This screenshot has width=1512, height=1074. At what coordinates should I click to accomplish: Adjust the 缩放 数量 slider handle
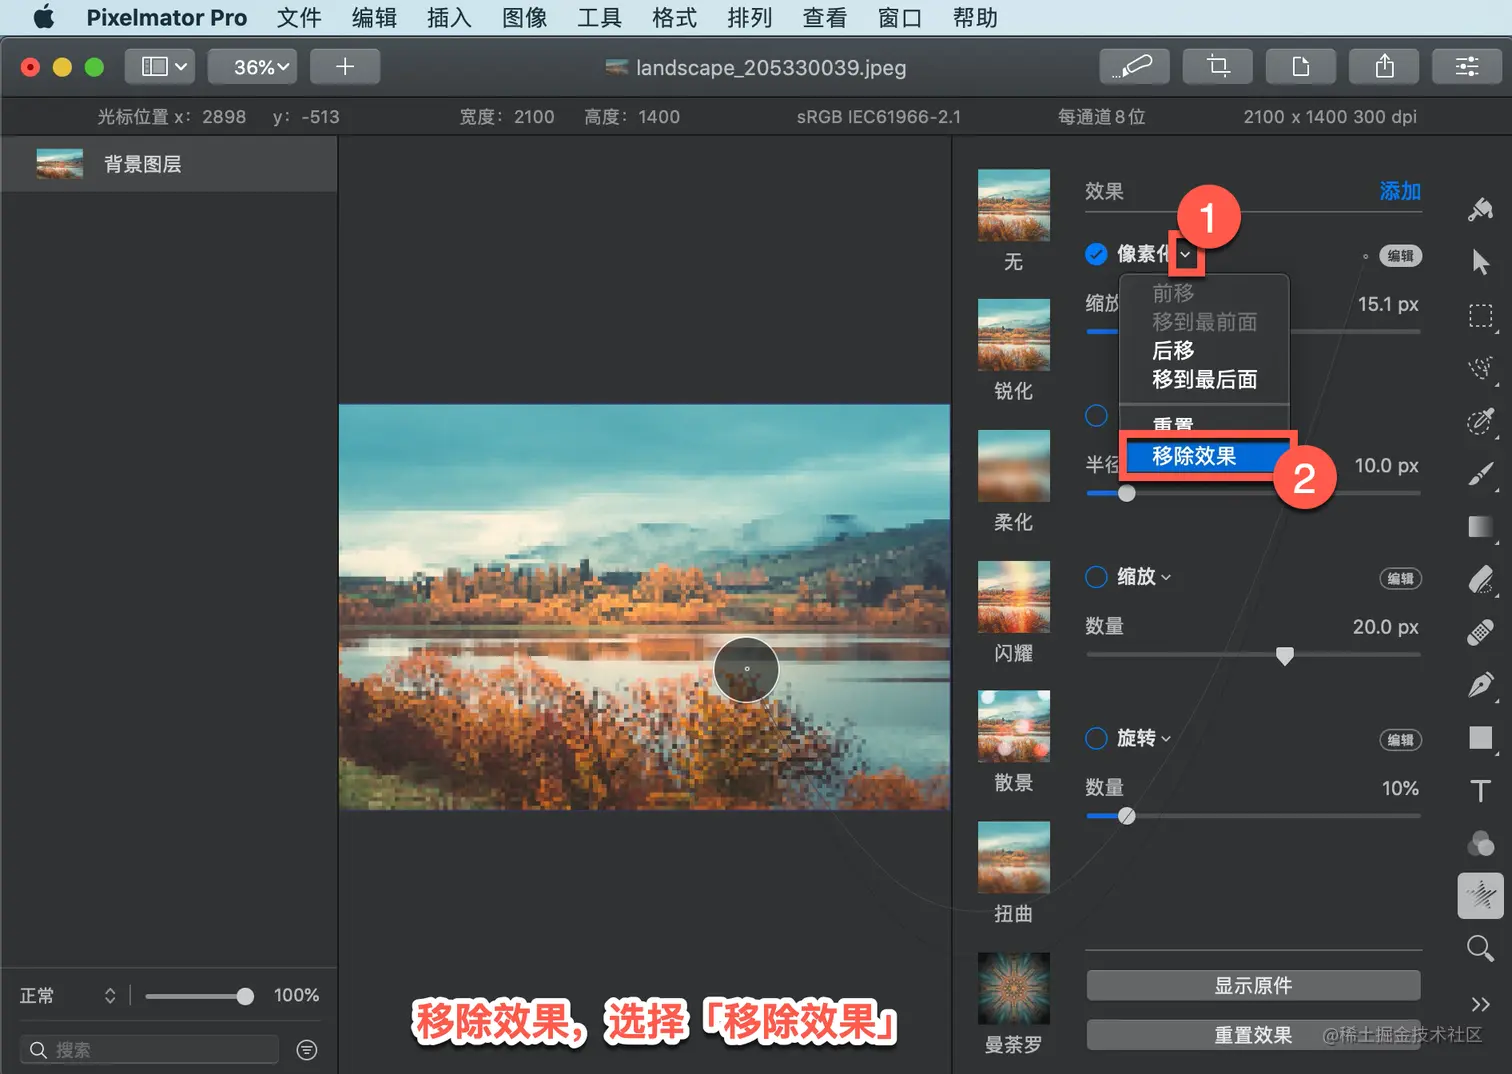pyautogui.click(x=1285, y=656)
